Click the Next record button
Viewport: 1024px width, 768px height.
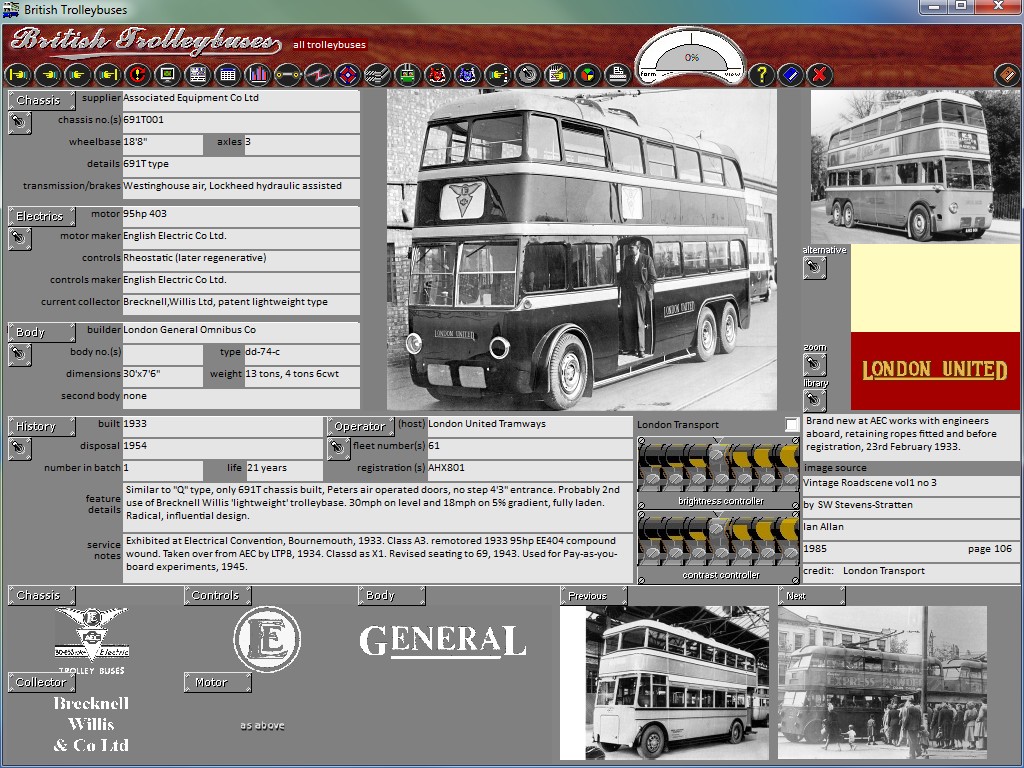pos(811,596)
